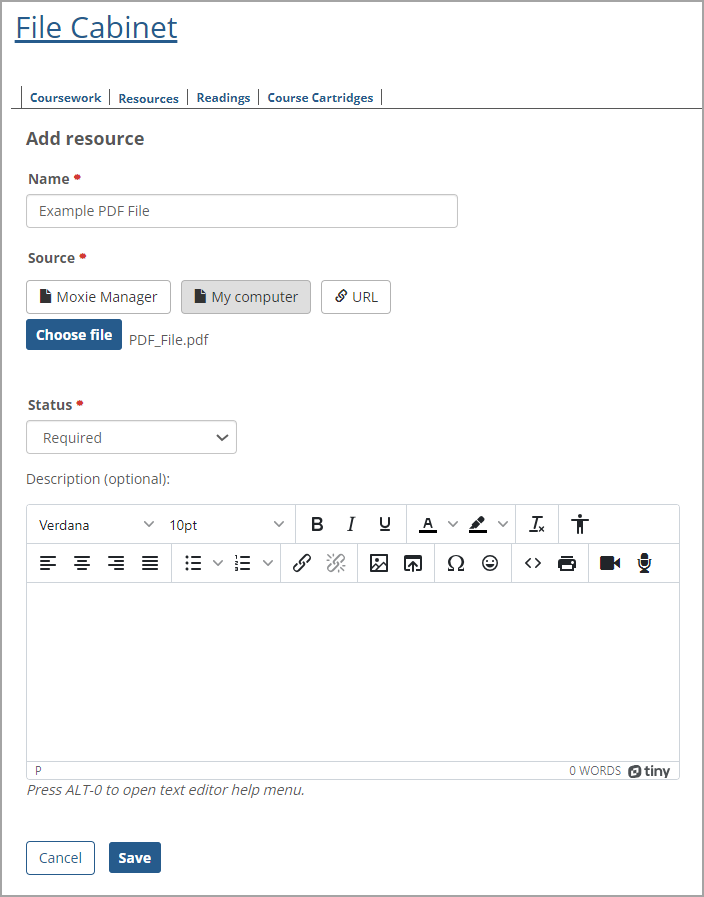704x897 pixels.
Task: Choose Moxie Manager as the source
Action: tap(98, 296)
